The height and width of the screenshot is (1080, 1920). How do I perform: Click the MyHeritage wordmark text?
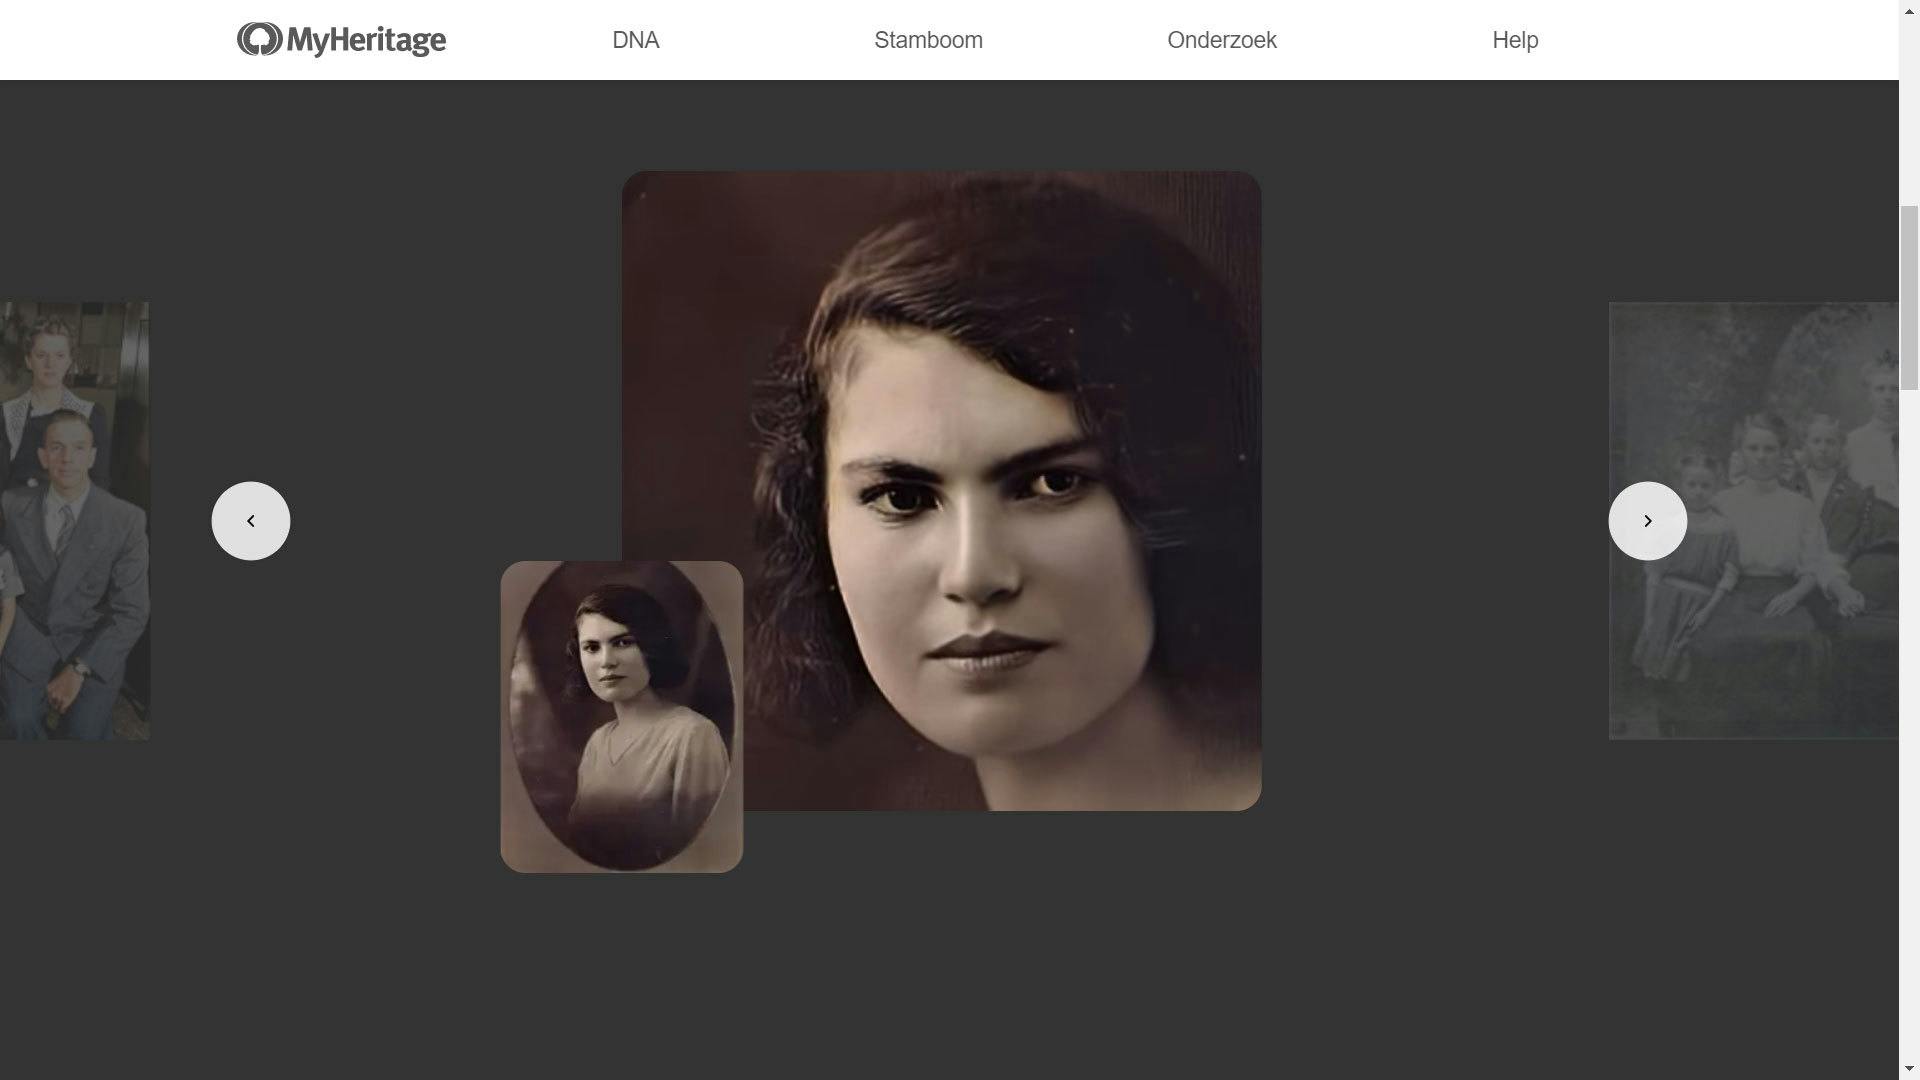point(366,41)
